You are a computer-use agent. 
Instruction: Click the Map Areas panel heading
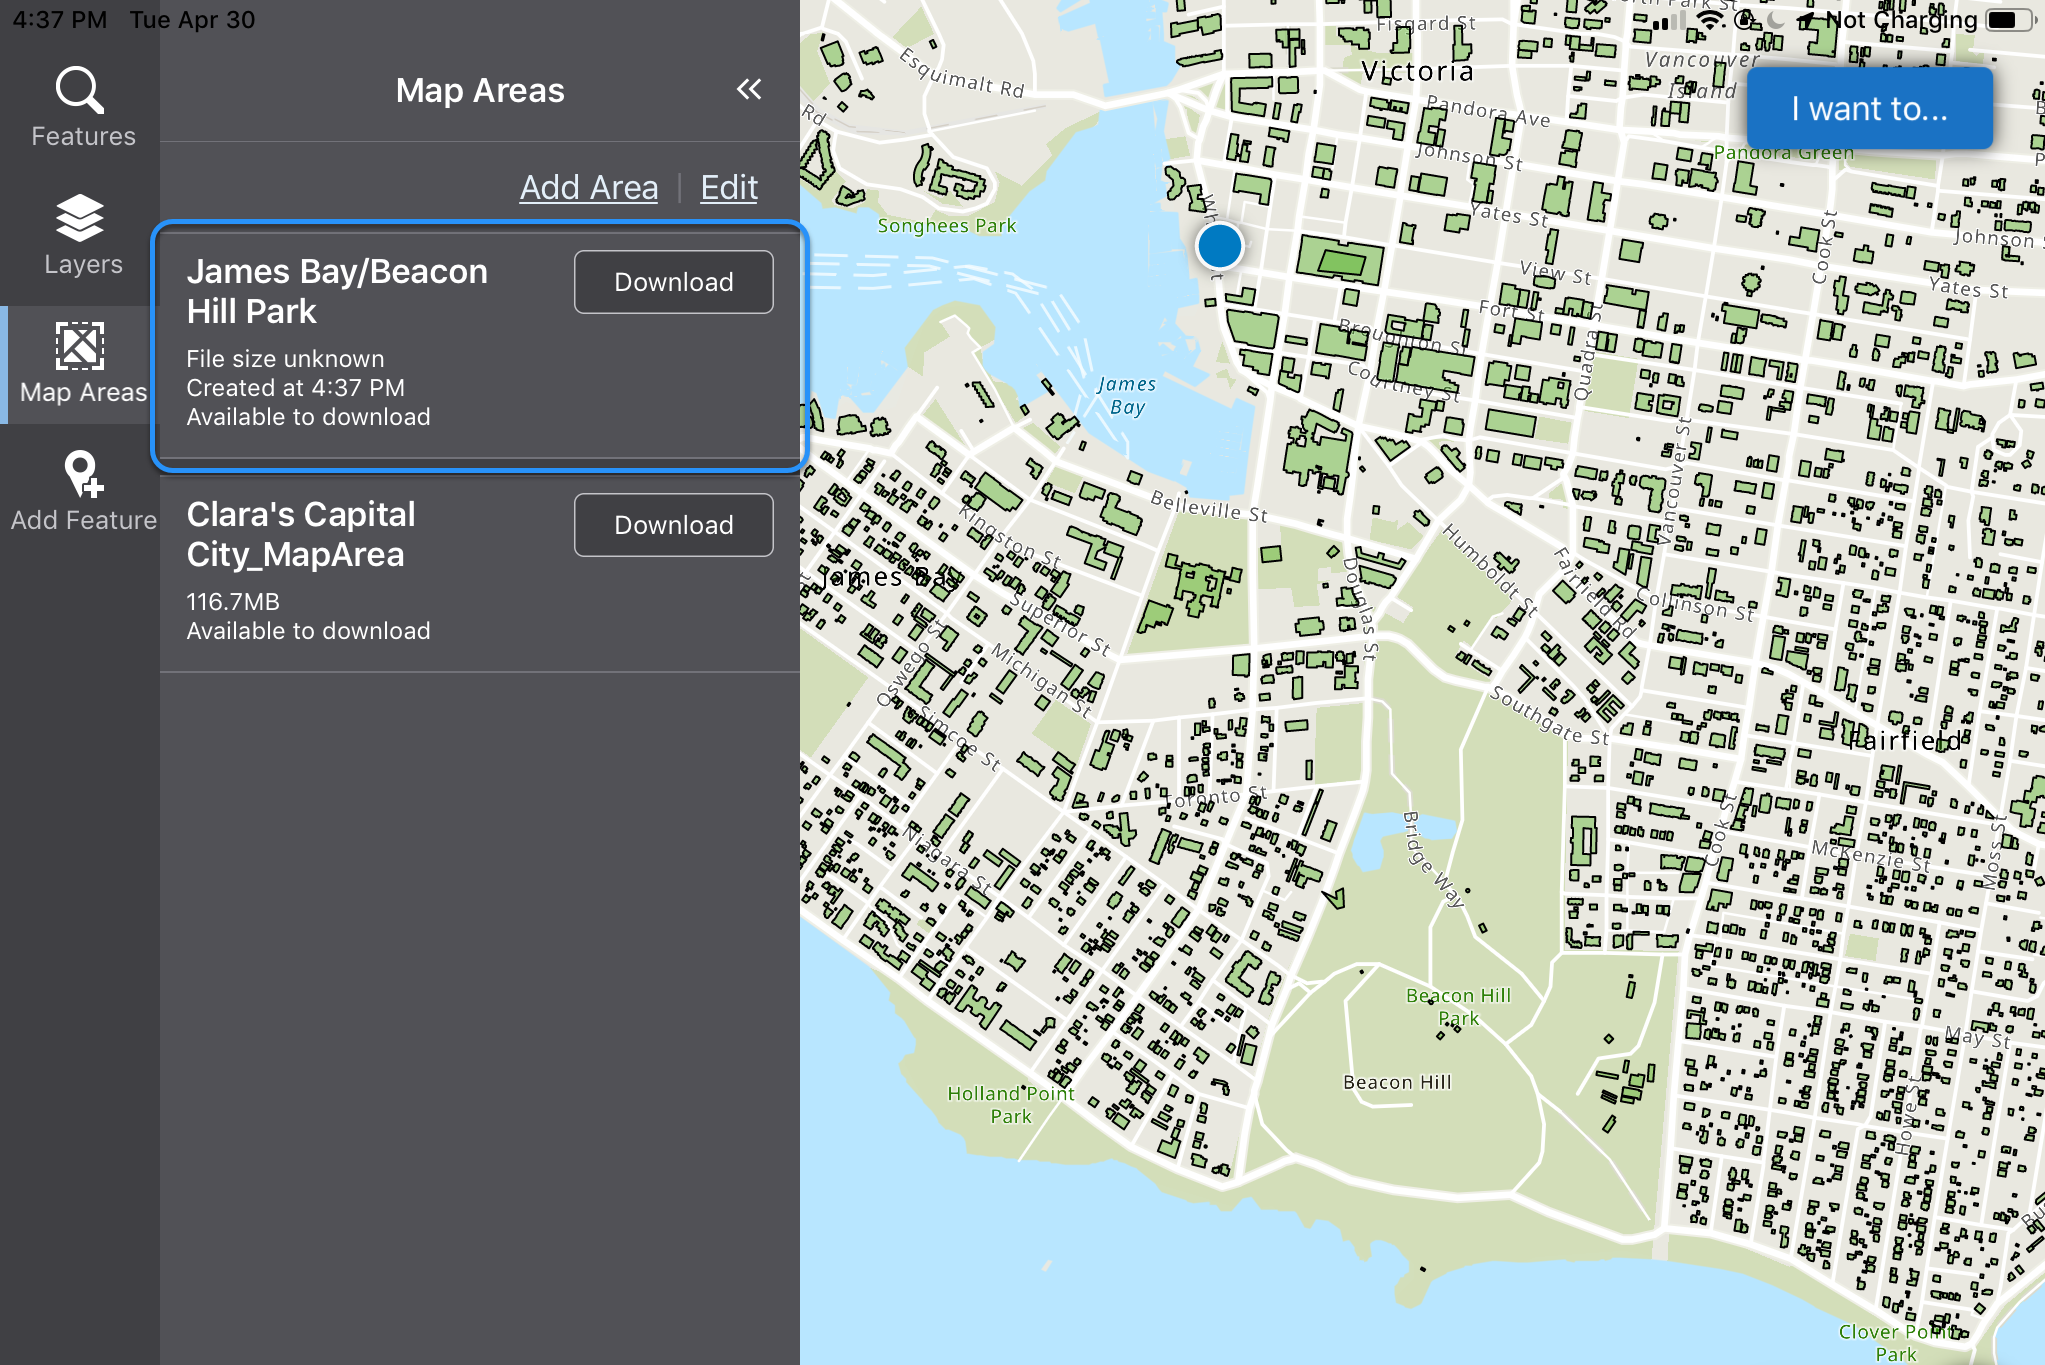coord(480,91)
